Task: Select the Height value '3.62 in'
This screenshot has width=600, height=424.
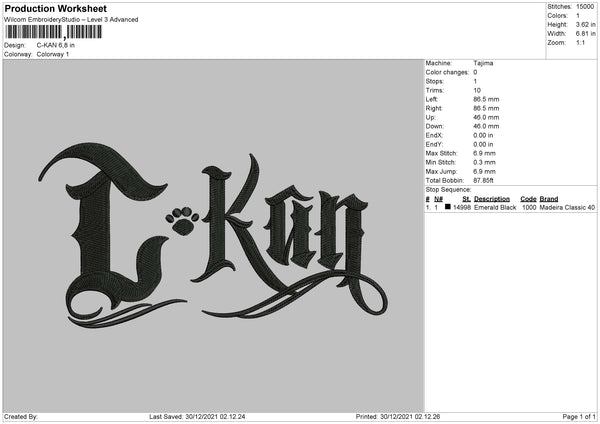Action: 585,24
